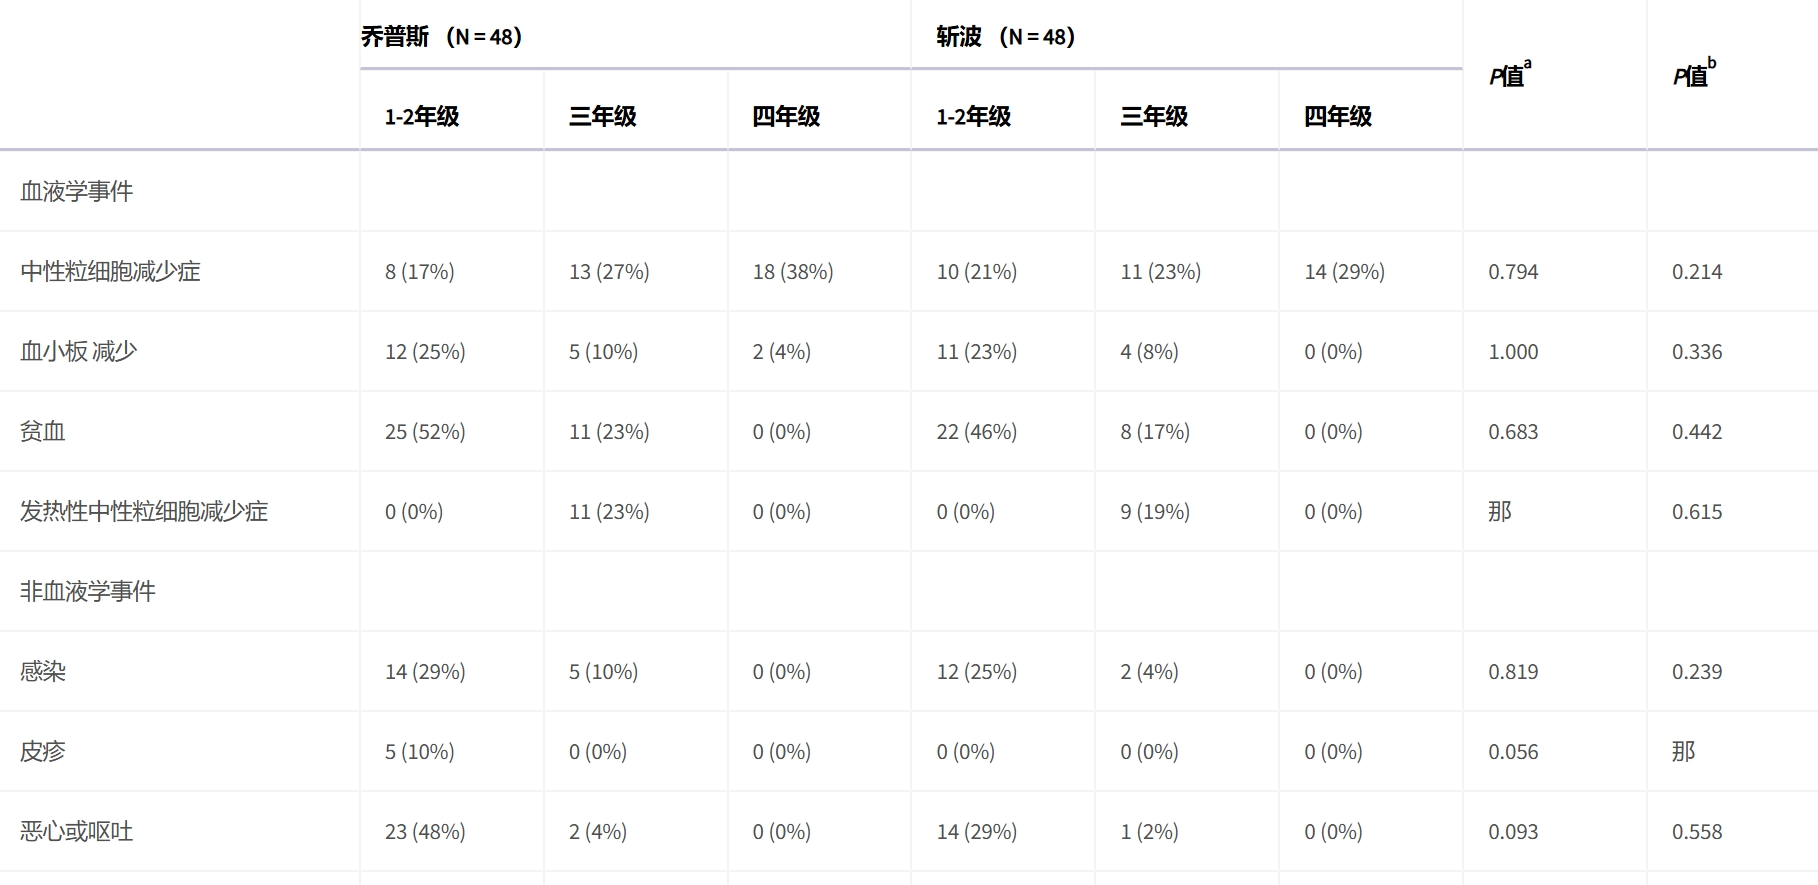1818x885 pixels.
Task: Select the 发热性中性粒细胞减少症 row label
Action: [144, 511]
